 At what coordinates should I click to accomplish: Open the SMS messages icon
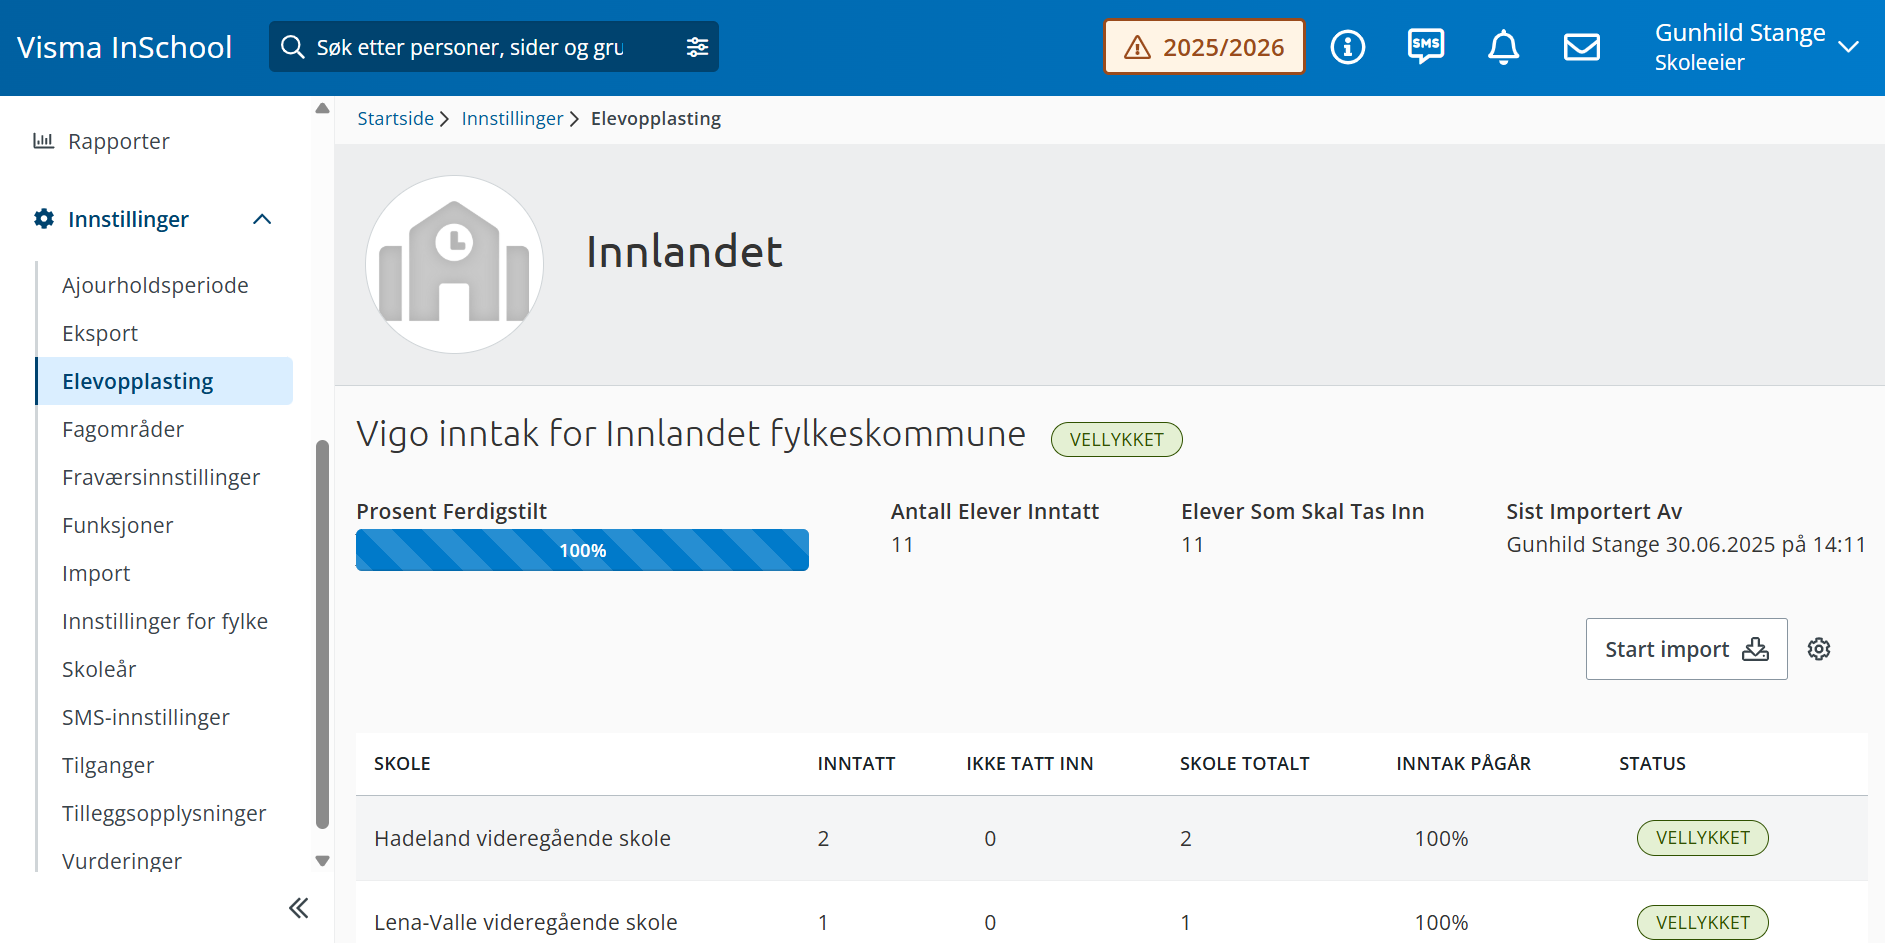click(x=1425, y=46)
